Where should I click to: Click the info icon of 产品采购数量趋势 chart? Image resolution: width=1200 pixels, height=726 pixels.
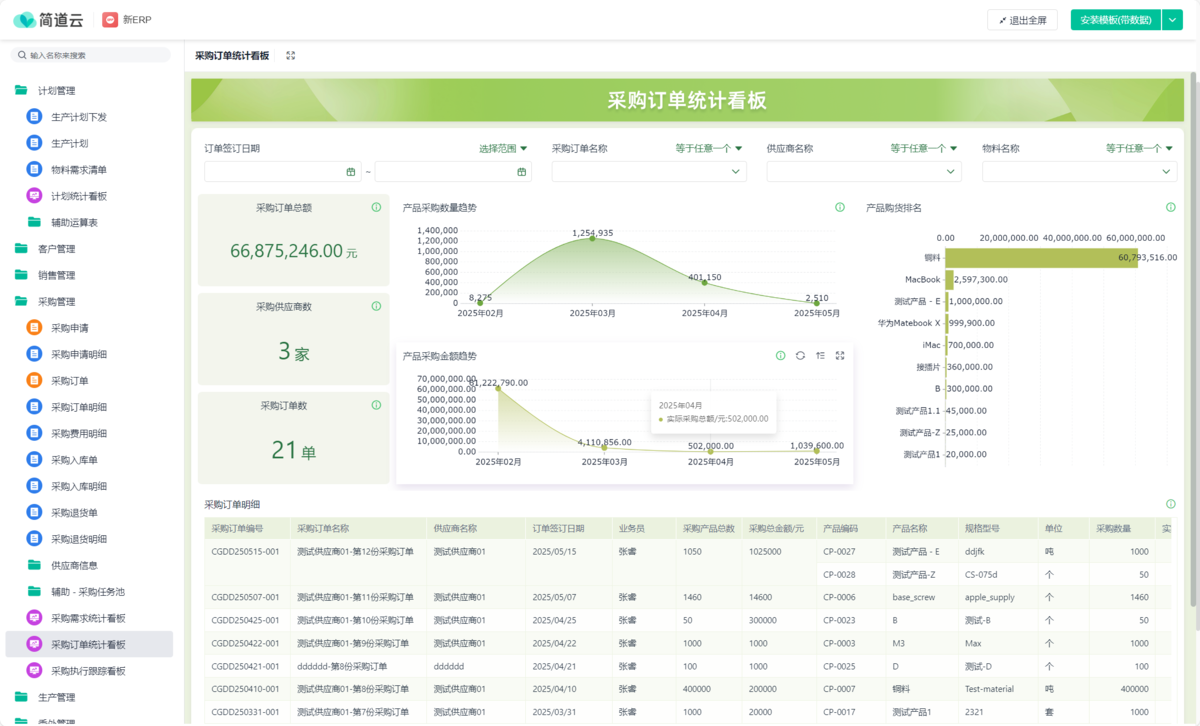(x=840, y=208)
